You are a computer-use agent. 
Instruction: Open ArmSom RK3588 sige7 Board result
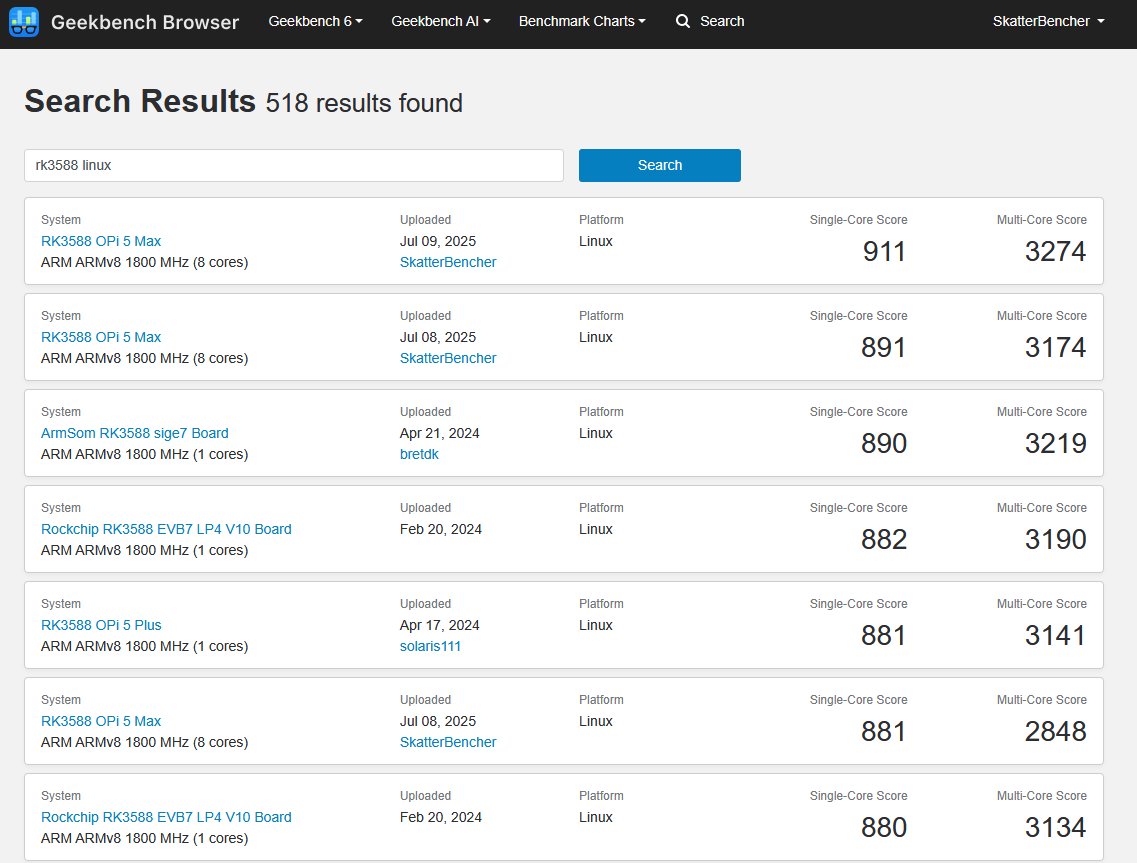(134, 433)
